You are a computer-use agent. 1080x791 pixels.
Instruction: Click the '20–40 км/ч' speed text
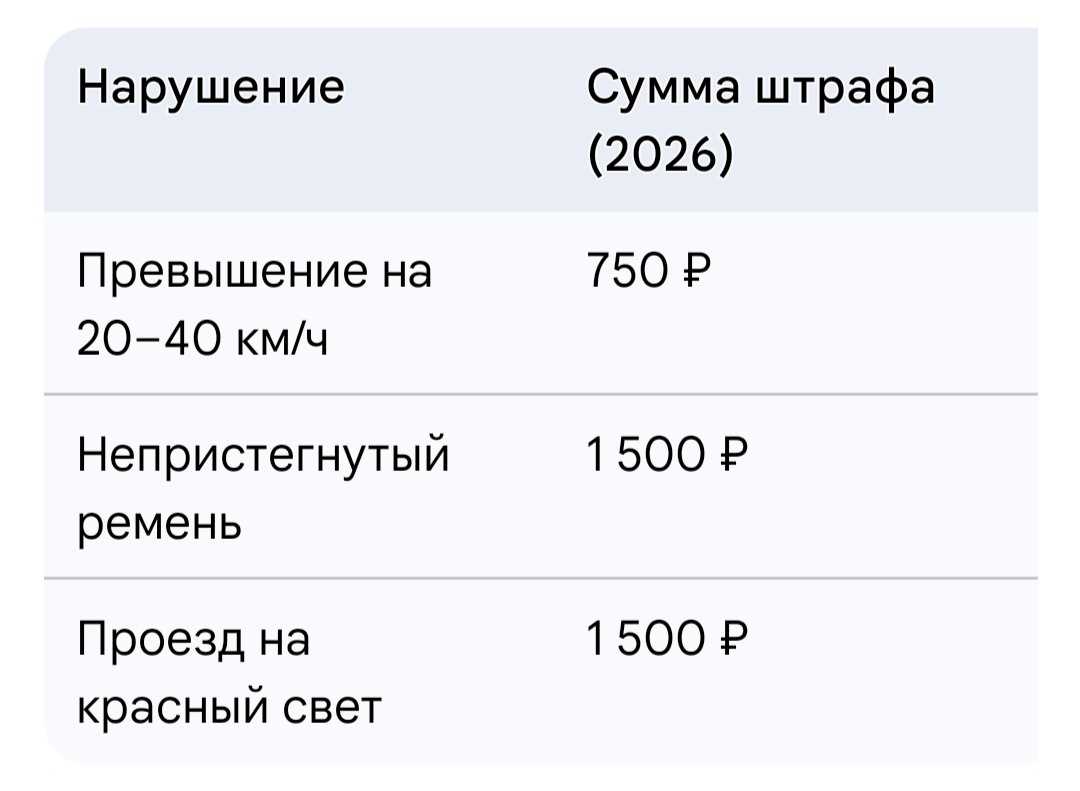pyautogui.click(x=202, y=338)
